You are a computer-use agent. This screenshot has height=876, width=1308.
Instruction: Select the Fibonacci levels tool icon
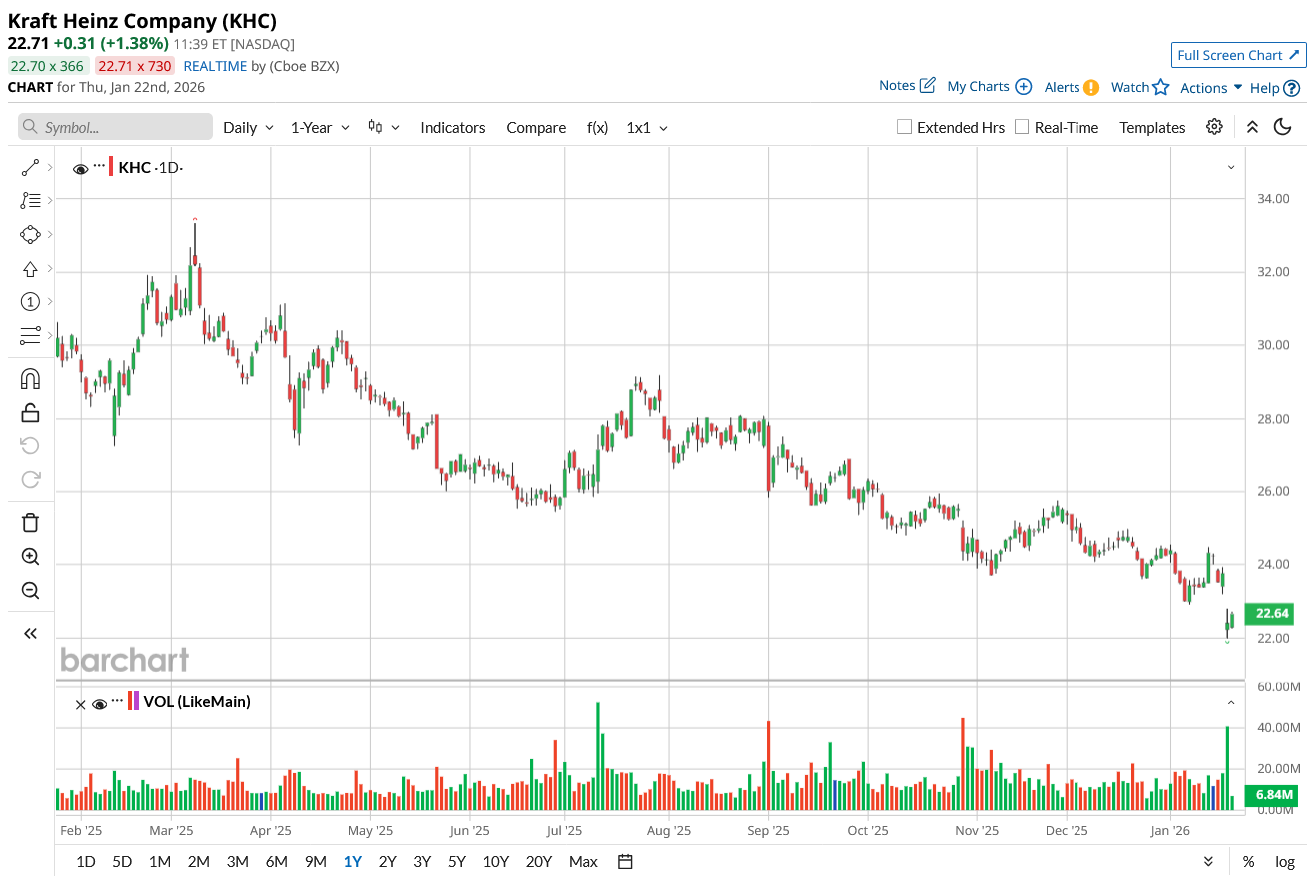click(x=30, y=201)
